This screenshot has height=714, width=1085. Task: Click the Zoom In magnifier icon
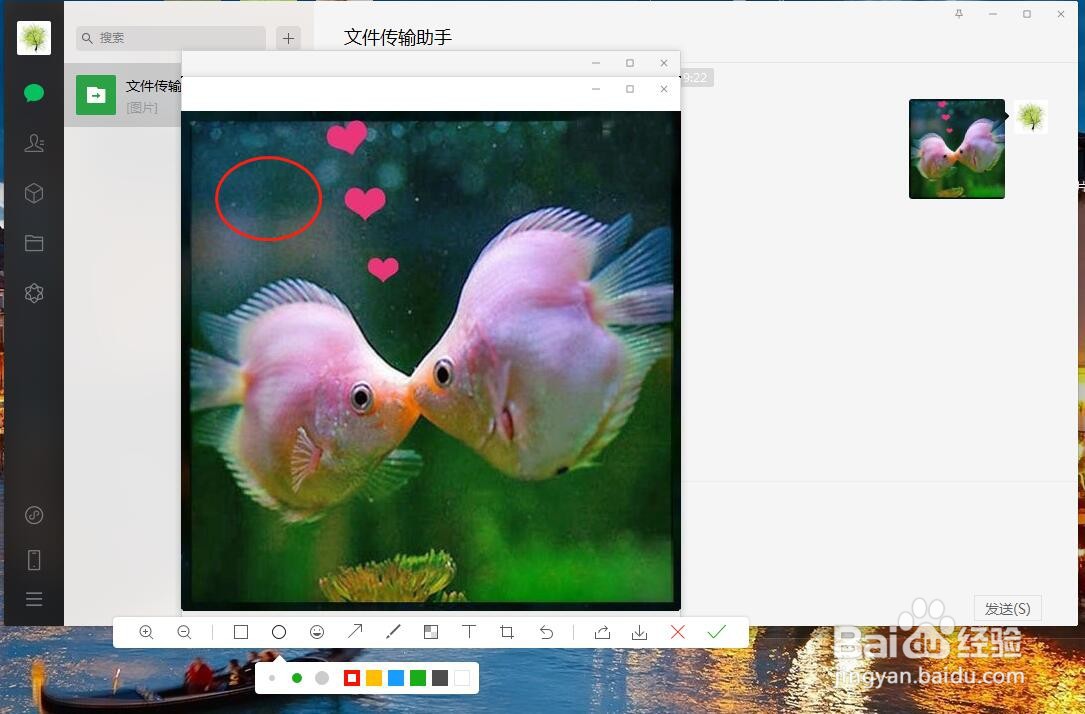point(146,632)
